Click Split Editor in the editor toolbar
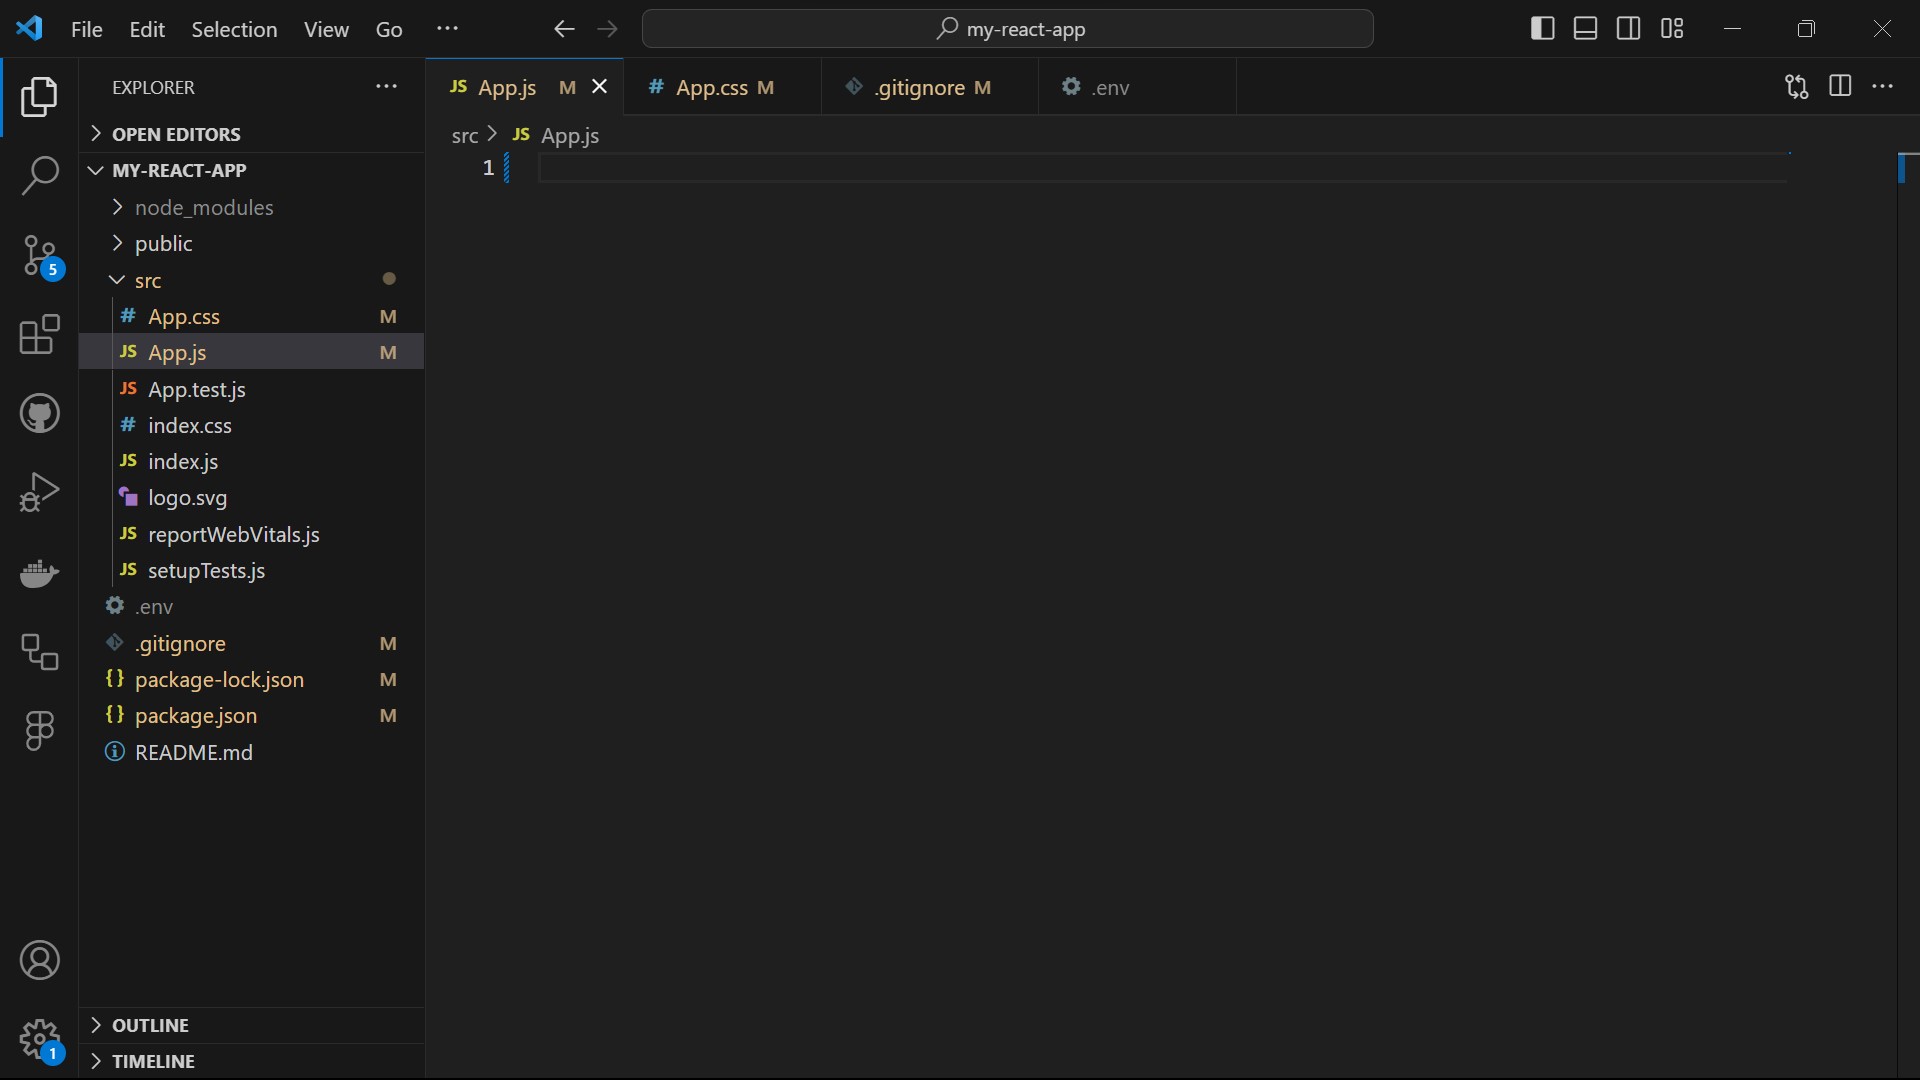 [1841, 87]
